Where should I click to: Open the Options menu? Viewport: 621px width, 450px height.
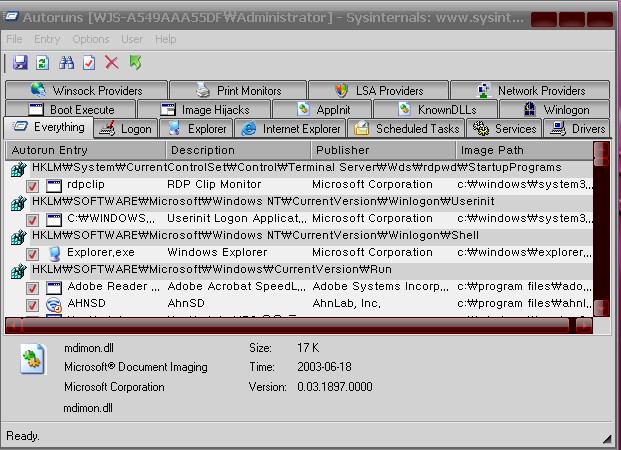91,39
